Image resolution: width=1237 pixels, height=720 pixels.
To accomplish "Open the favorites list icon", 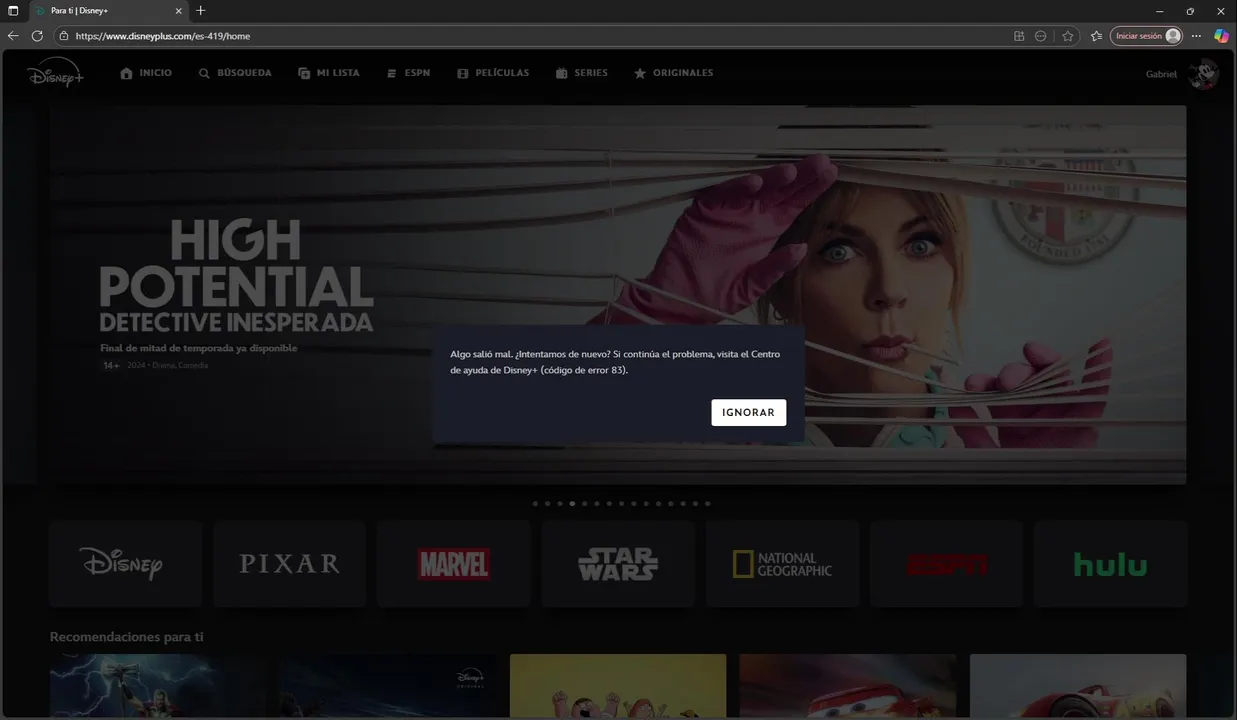I will pyautogui.click(x=1096, y=36).
